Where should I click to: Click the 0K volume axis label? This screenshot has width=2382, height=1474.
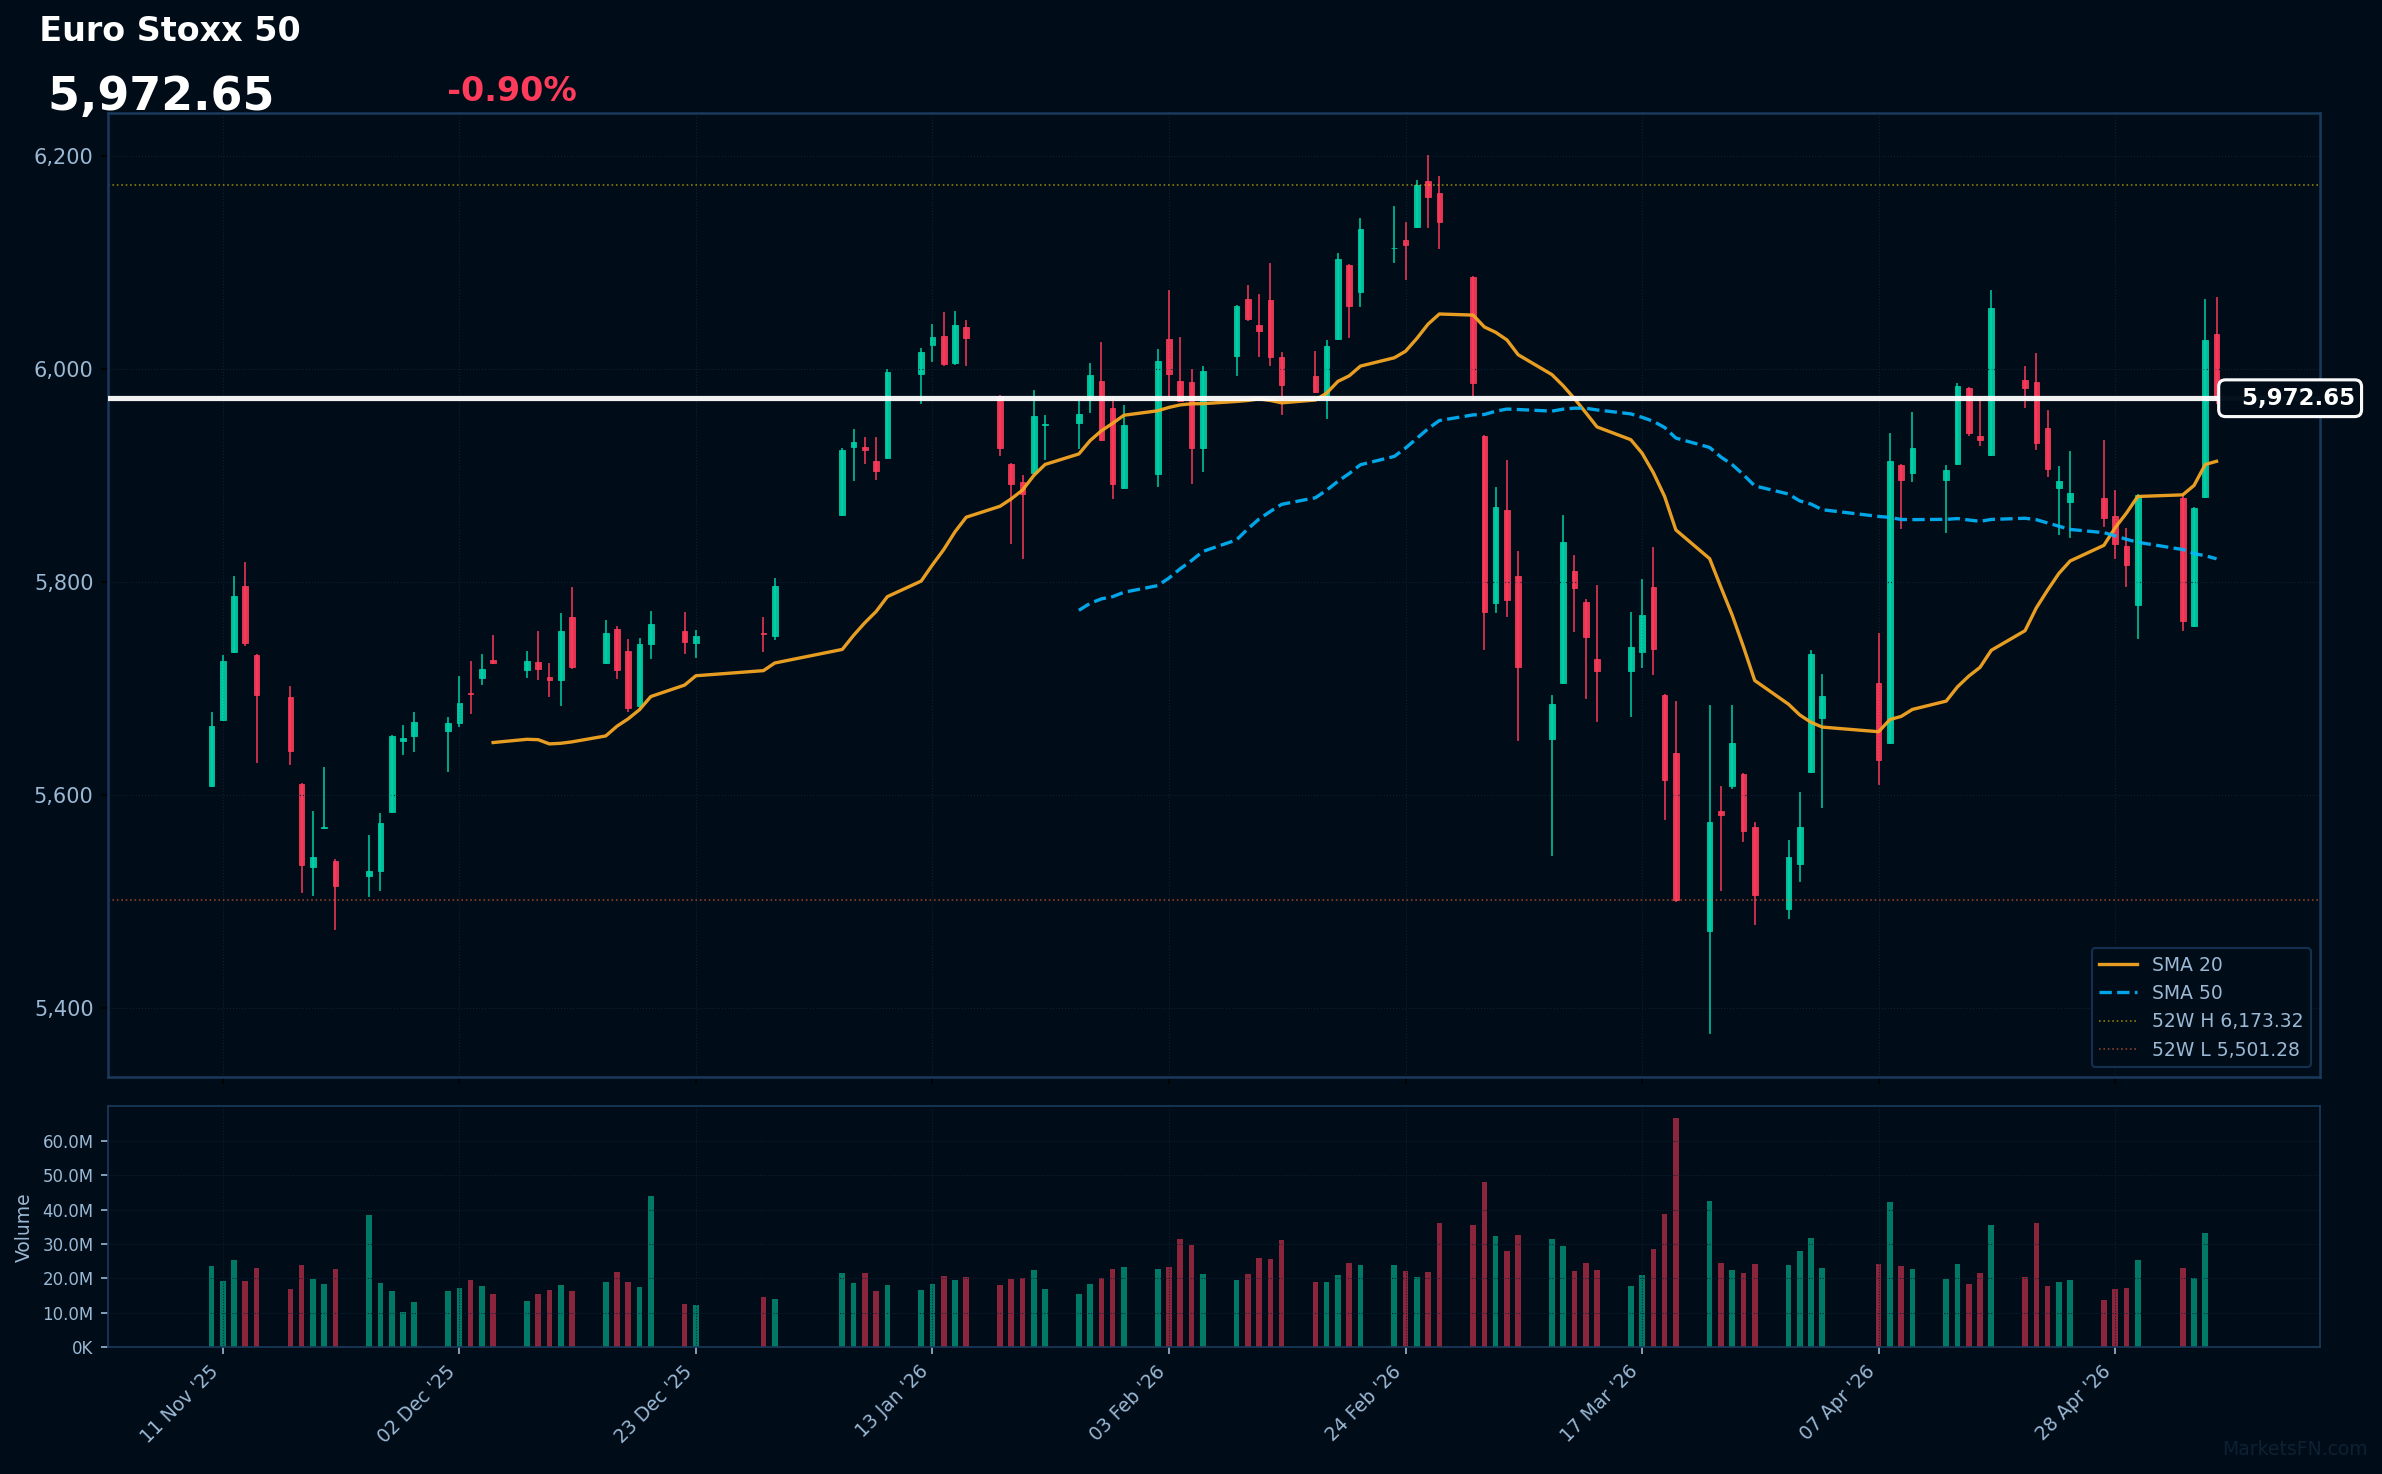82,1348
